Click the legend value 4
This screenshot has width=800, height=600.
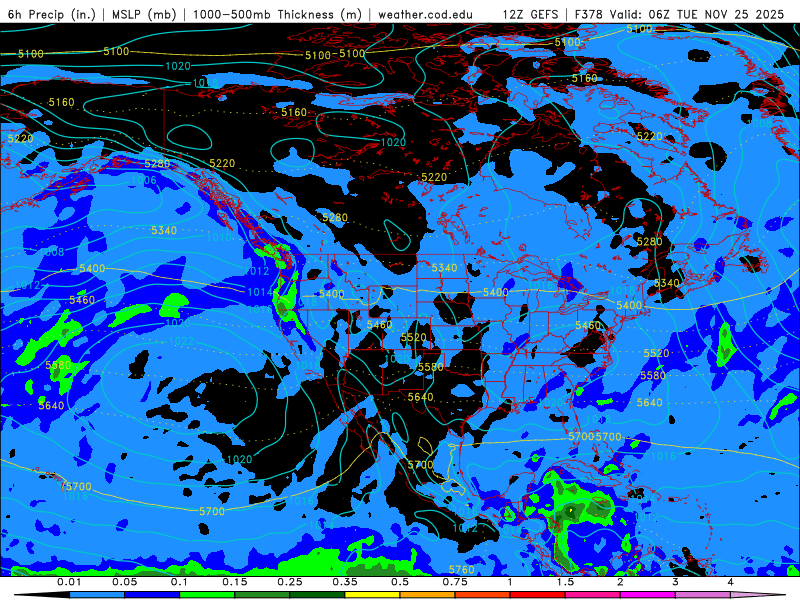(x=731, y=582)
